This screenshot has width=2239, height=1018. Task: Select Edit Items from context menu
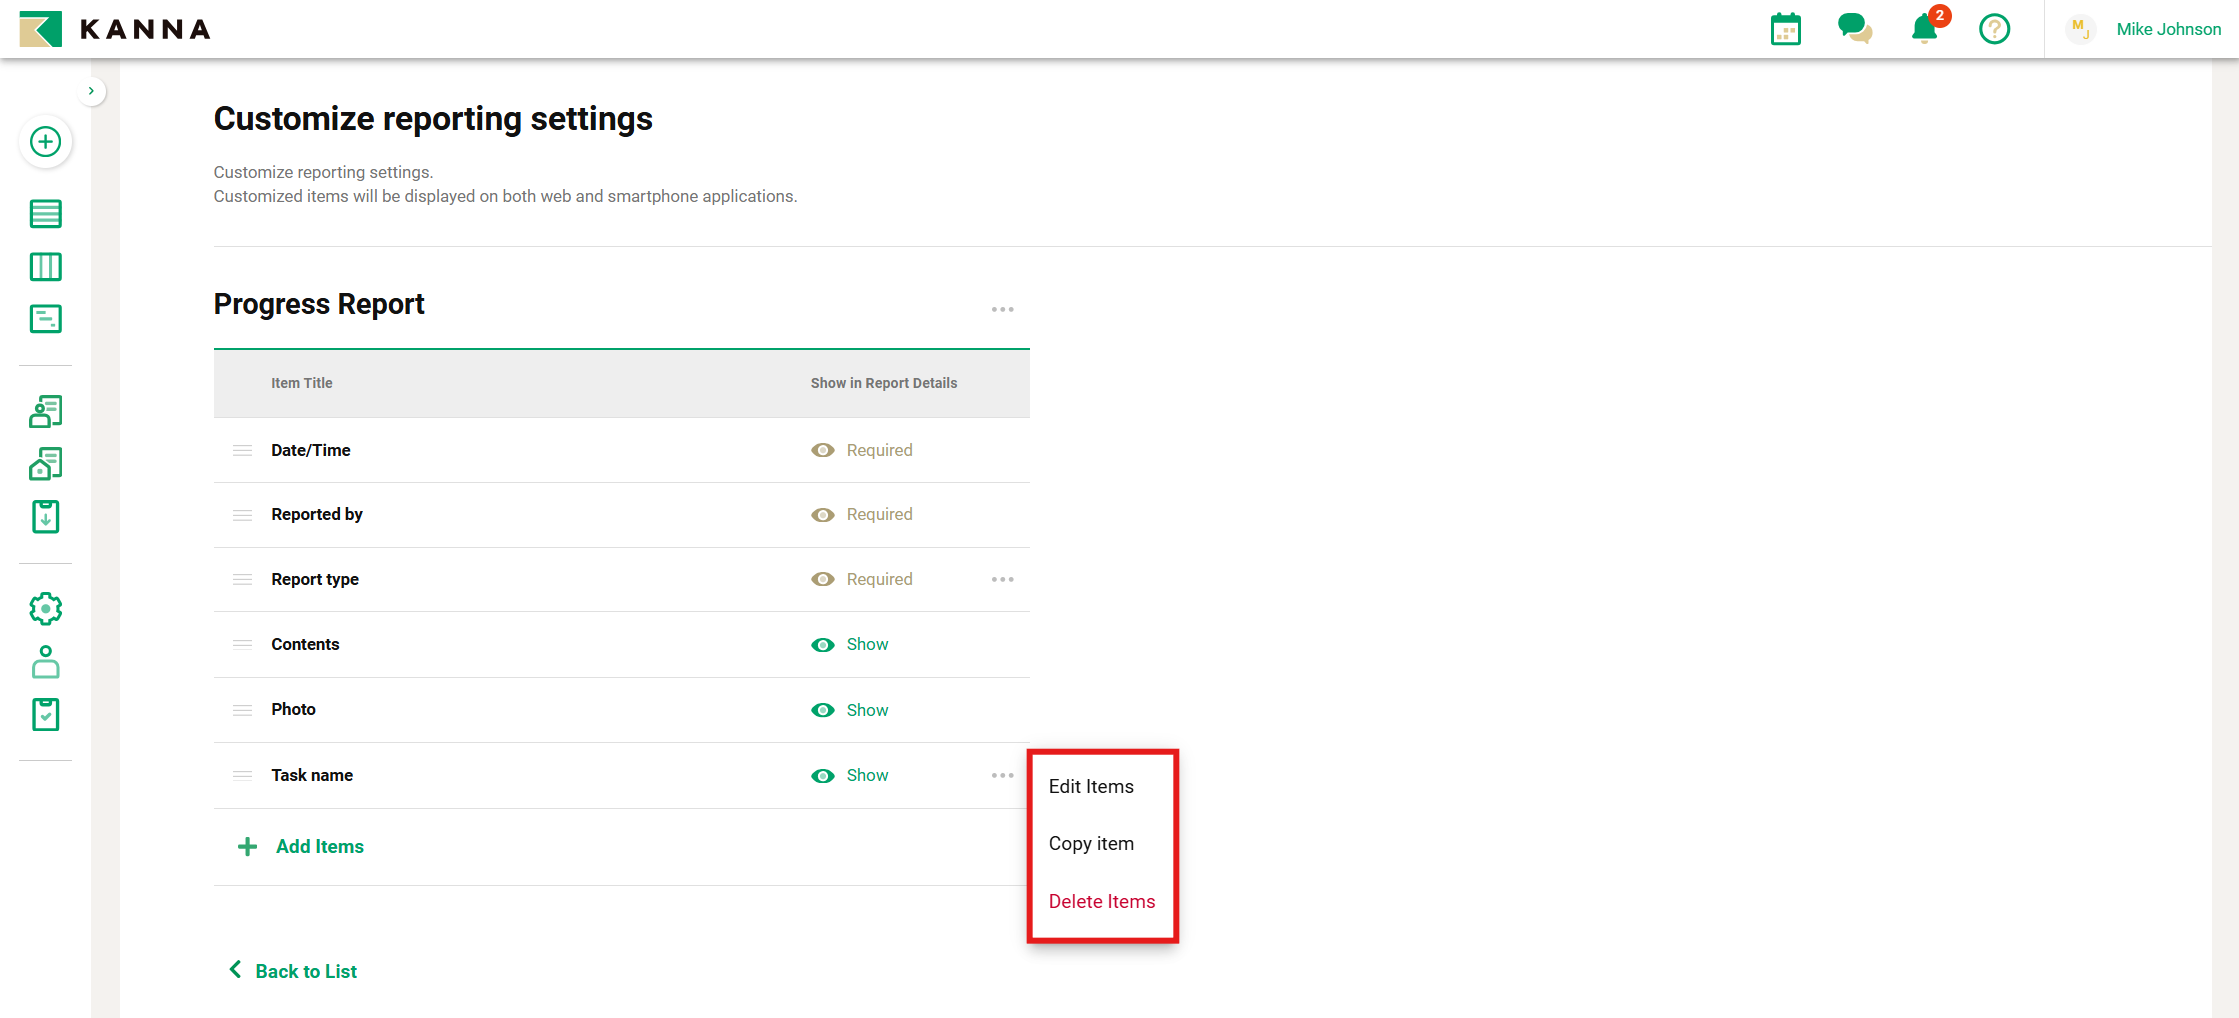tap(1091, 787)
